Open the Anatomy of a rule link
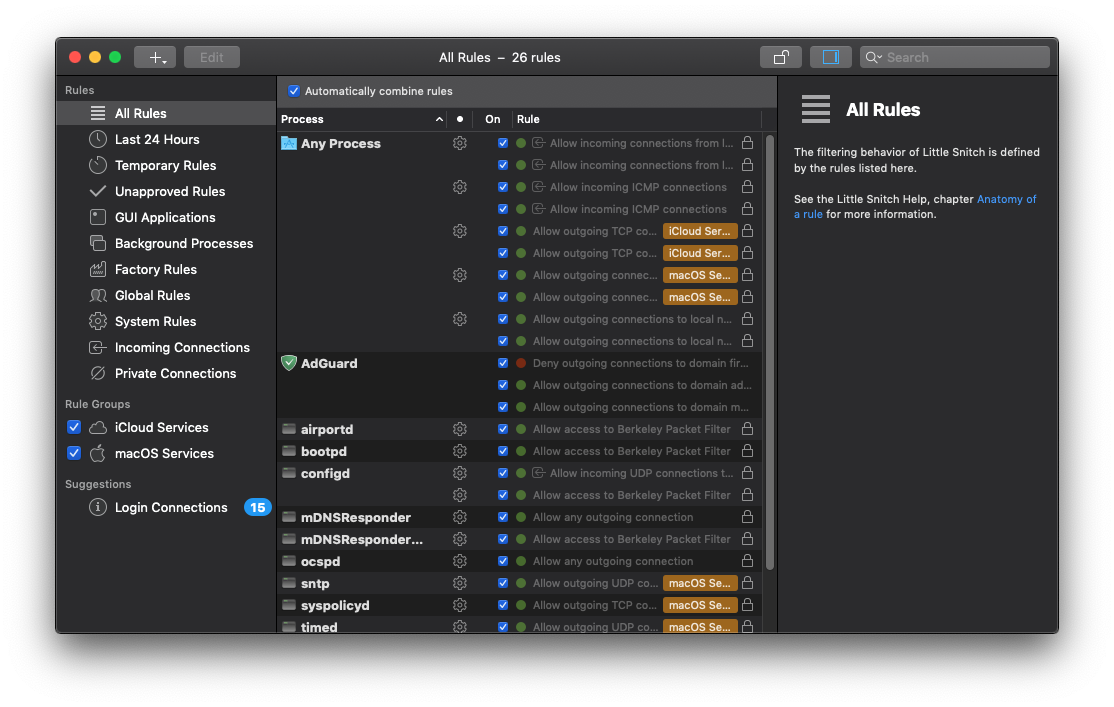1114x707 pixels. pyautogui.click(x=1006, y=199)
